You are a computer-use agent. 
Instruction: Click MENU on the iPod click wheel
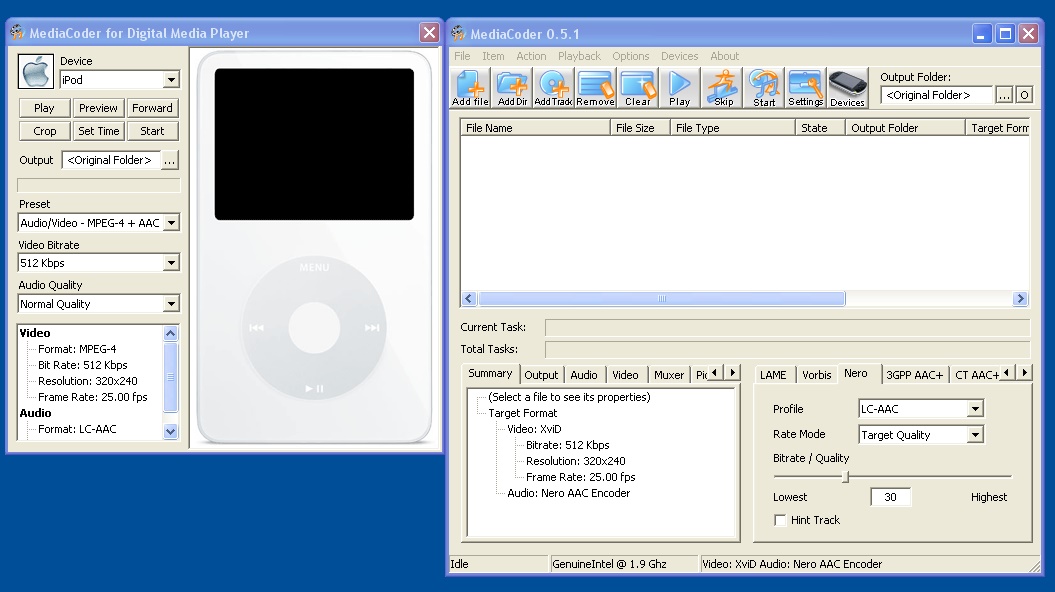click(314, 267)
